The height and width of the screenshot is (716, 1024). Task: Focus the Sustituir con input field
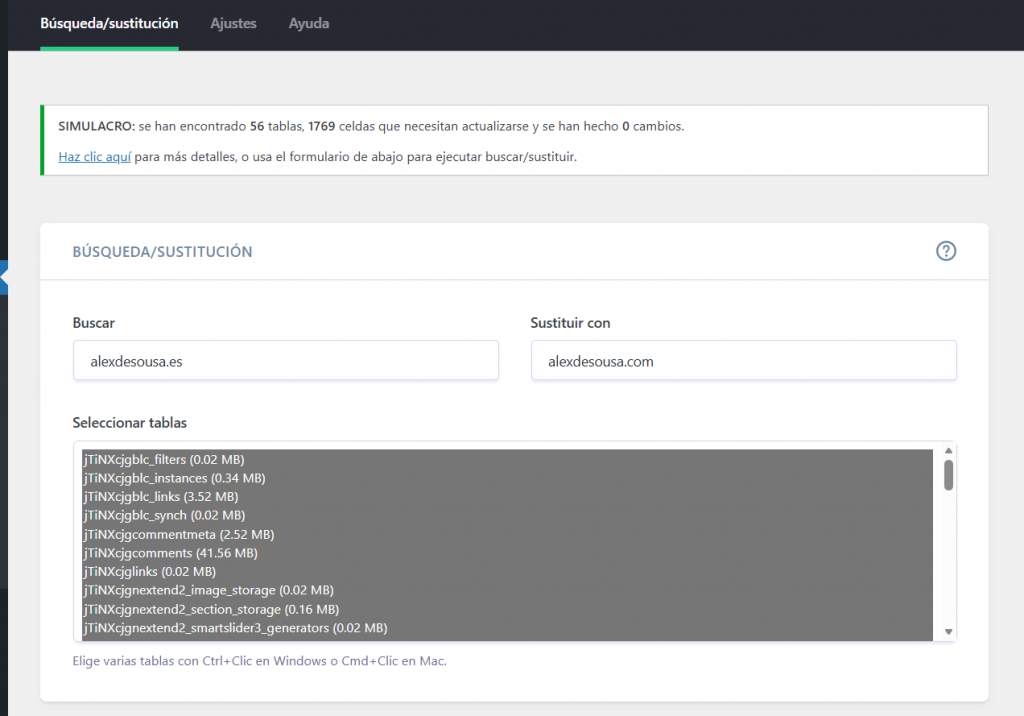(743, 361)
